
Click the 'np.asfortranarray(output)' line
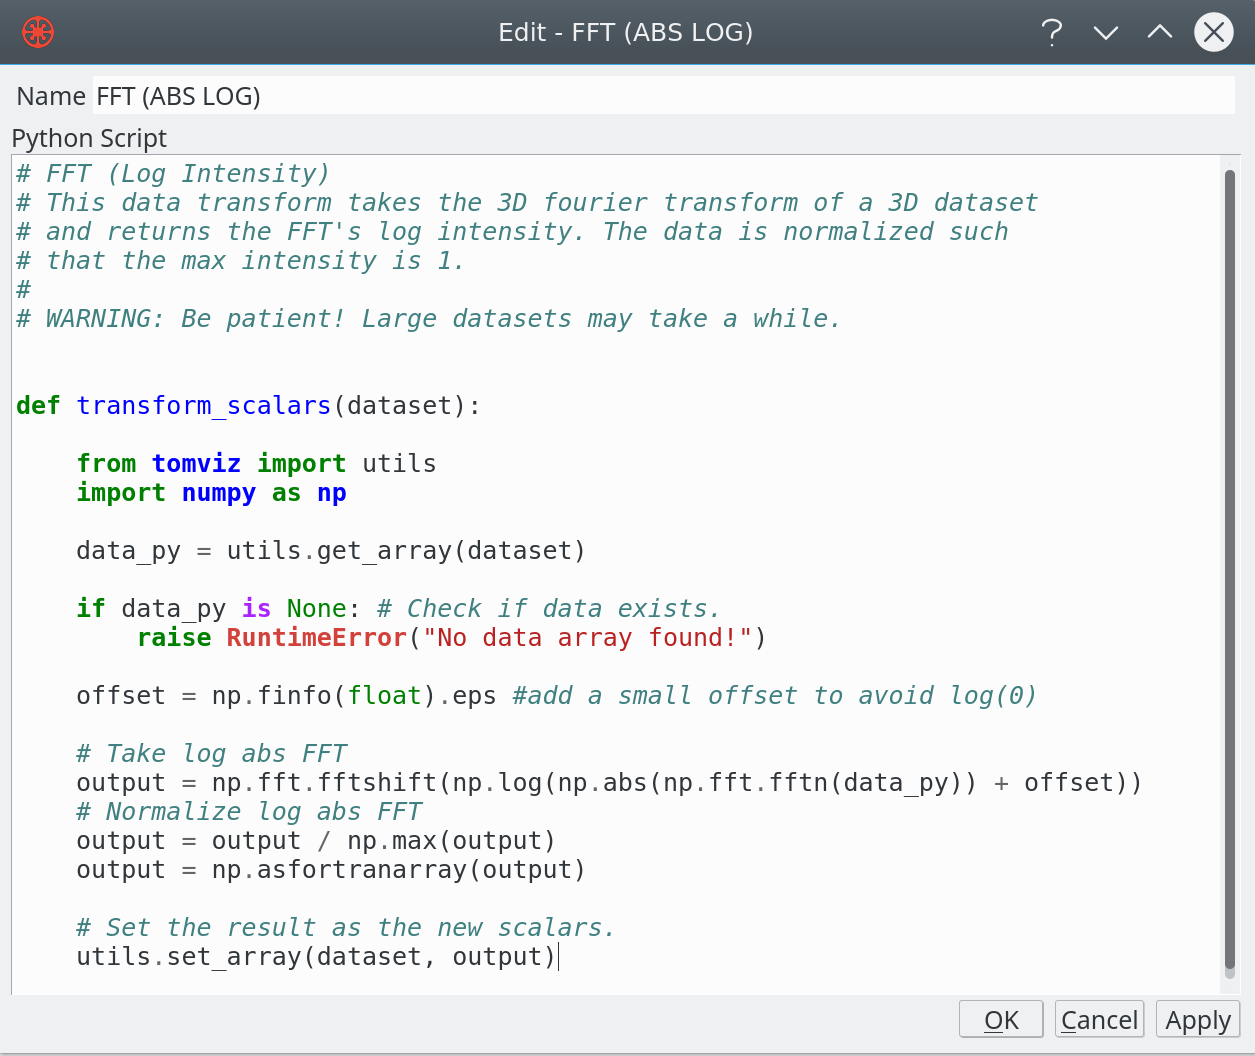click(x=331, y=870)
